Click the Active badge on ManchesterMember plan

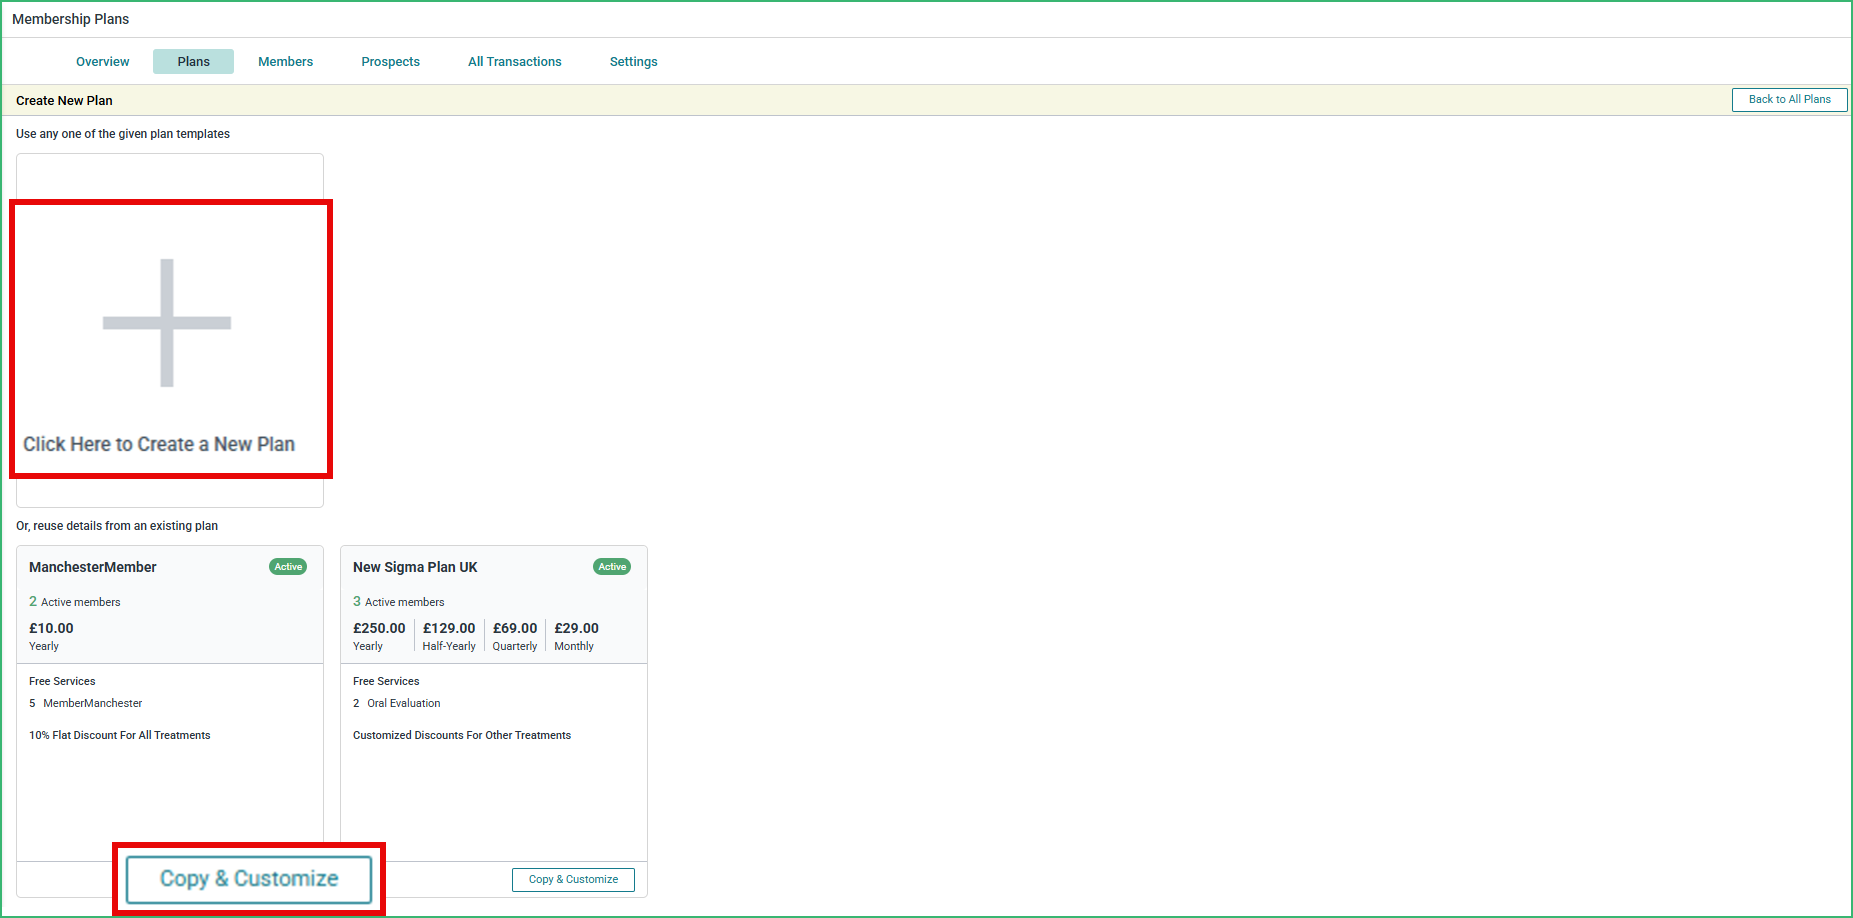288,566
